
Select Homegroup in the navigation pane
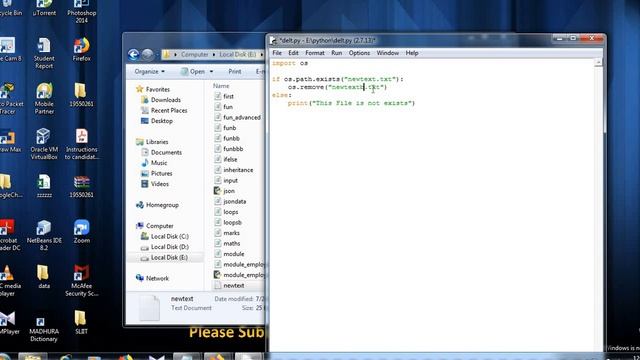coord(158,205)
